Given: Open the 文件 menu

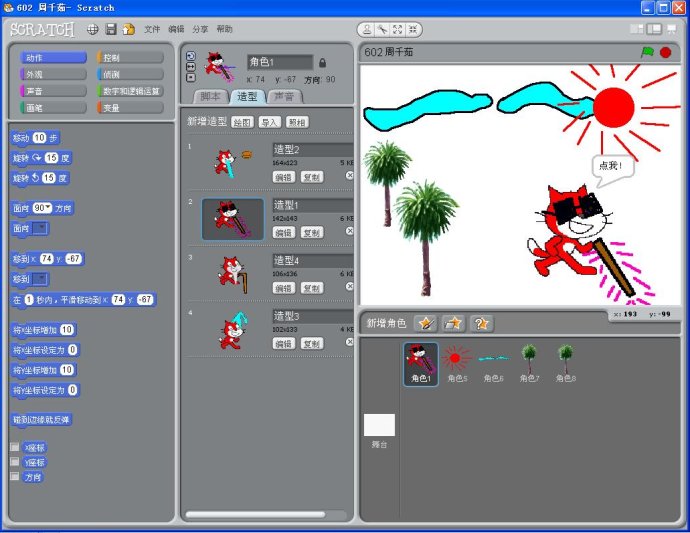Looking at the screenshot, I should (152, 29).
